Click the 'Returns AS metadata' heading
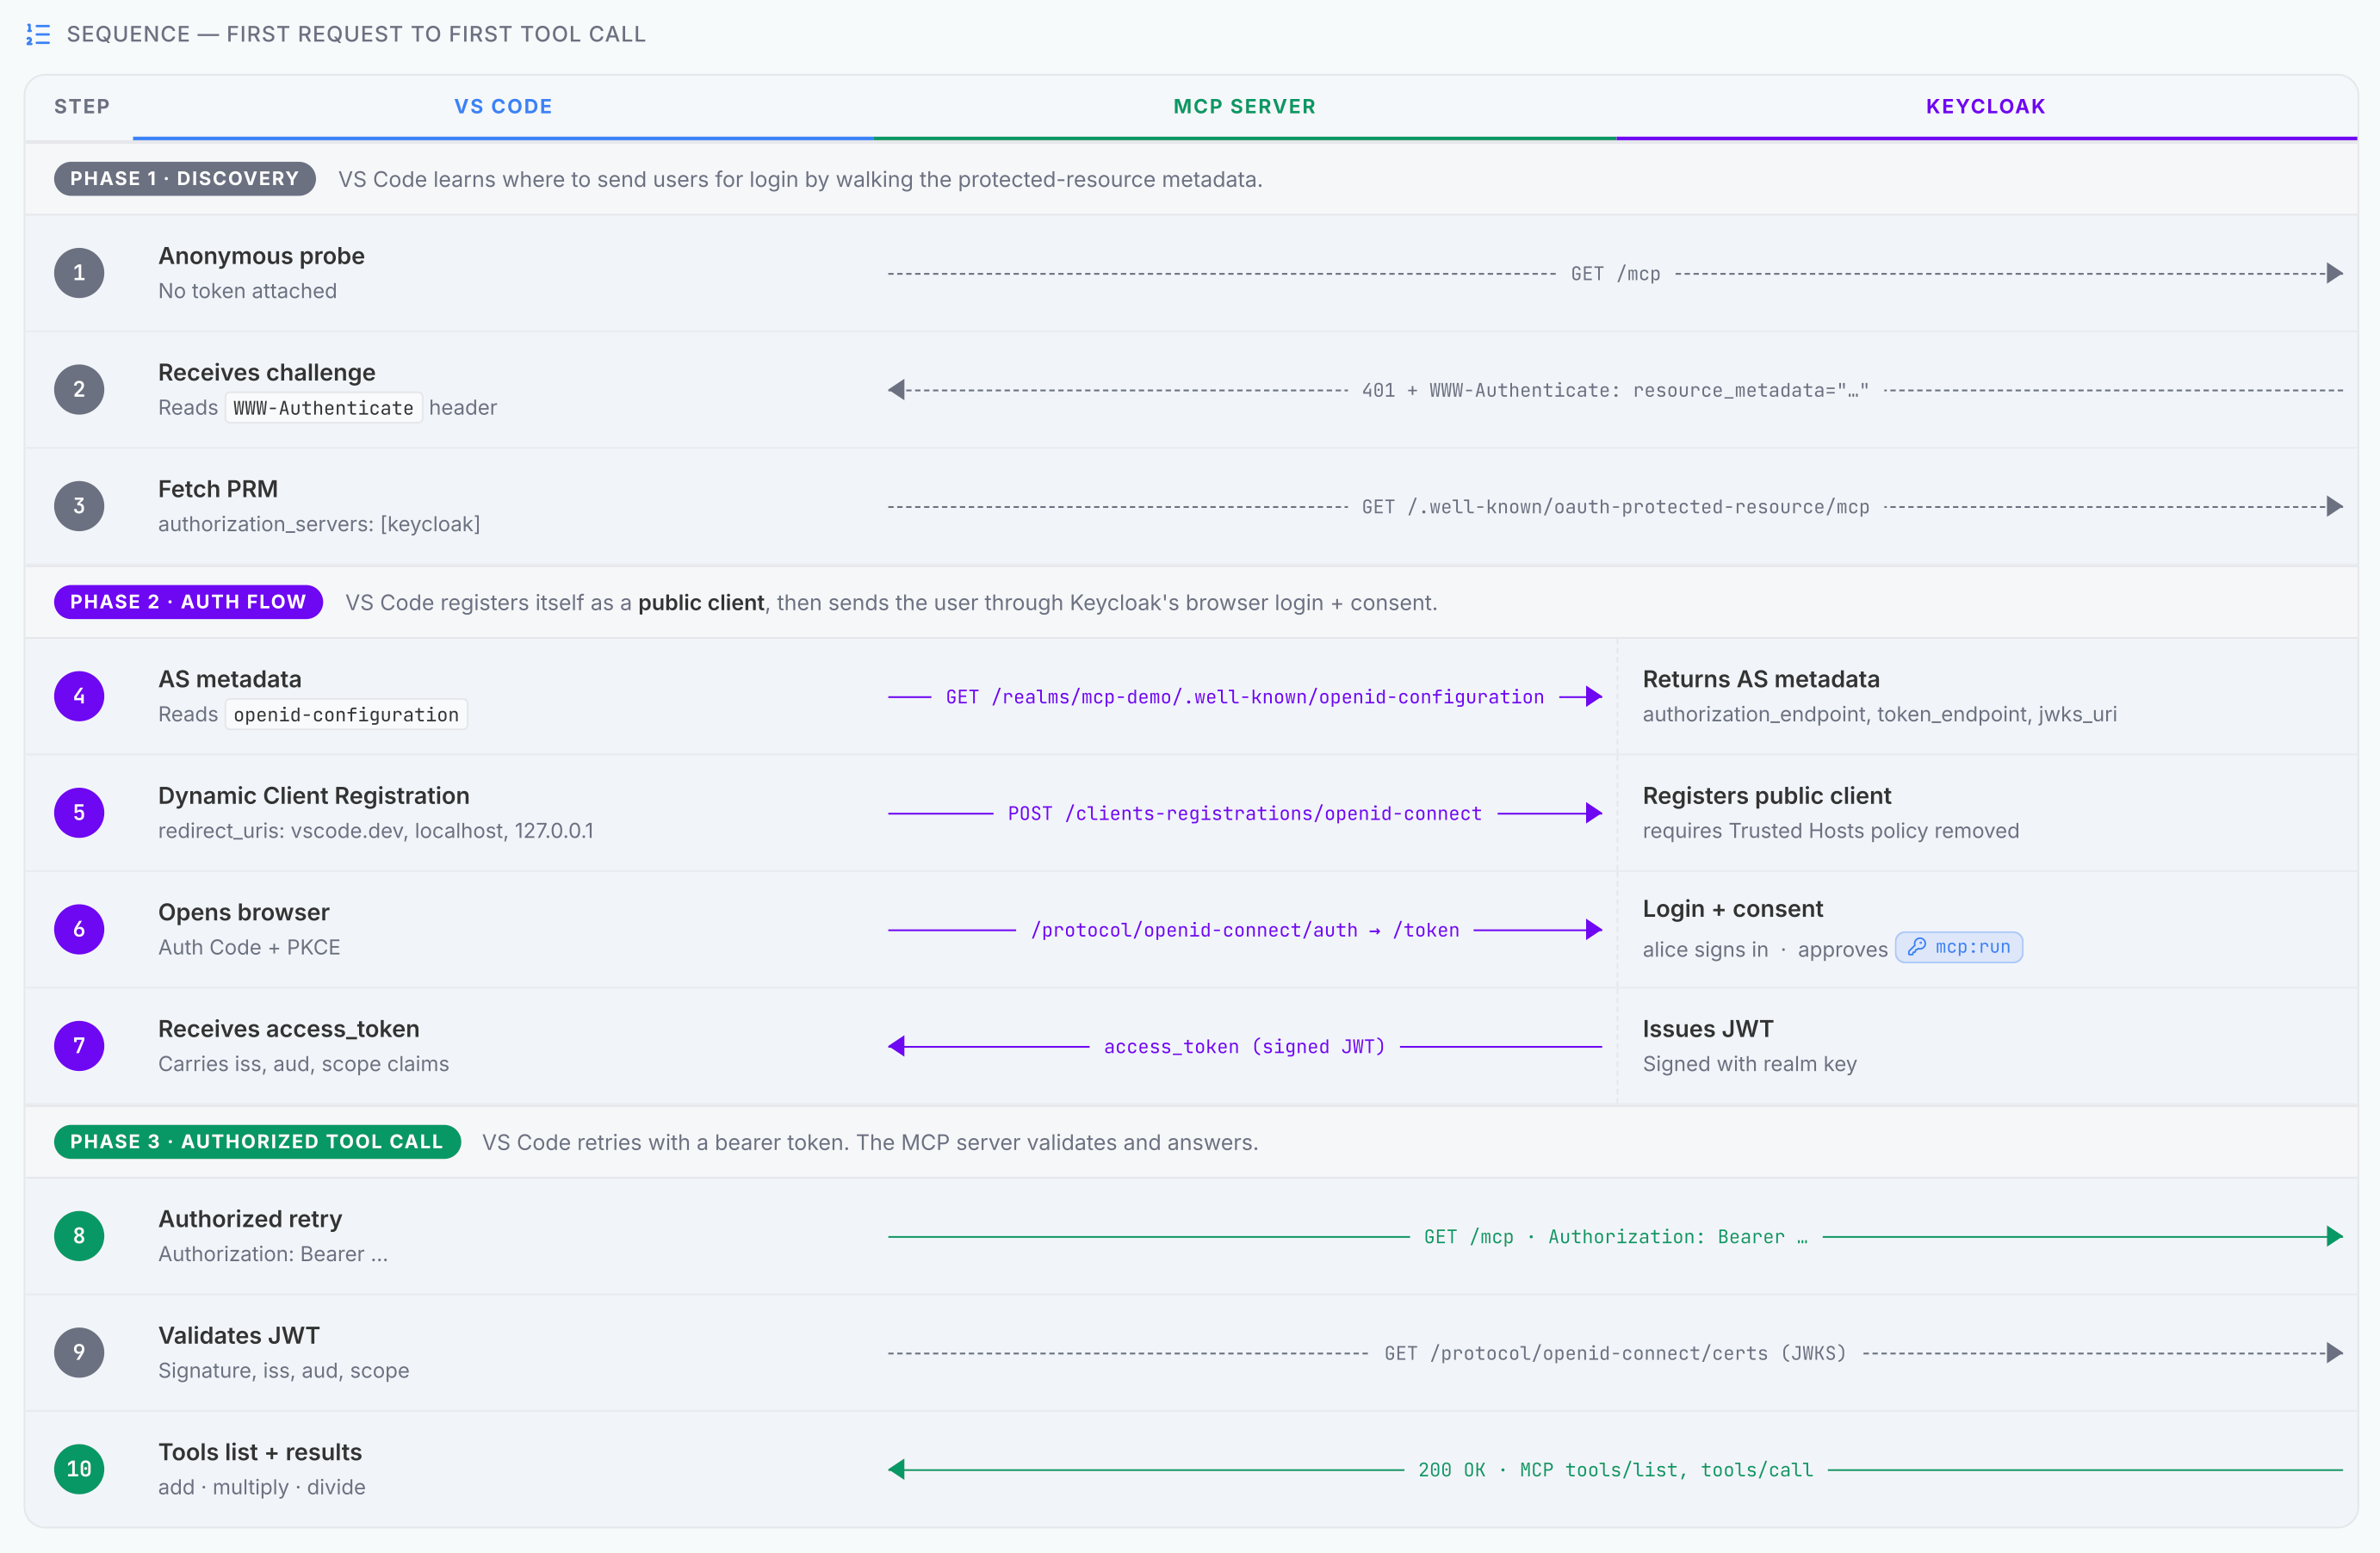2380x1553 pixels. 1760,678
